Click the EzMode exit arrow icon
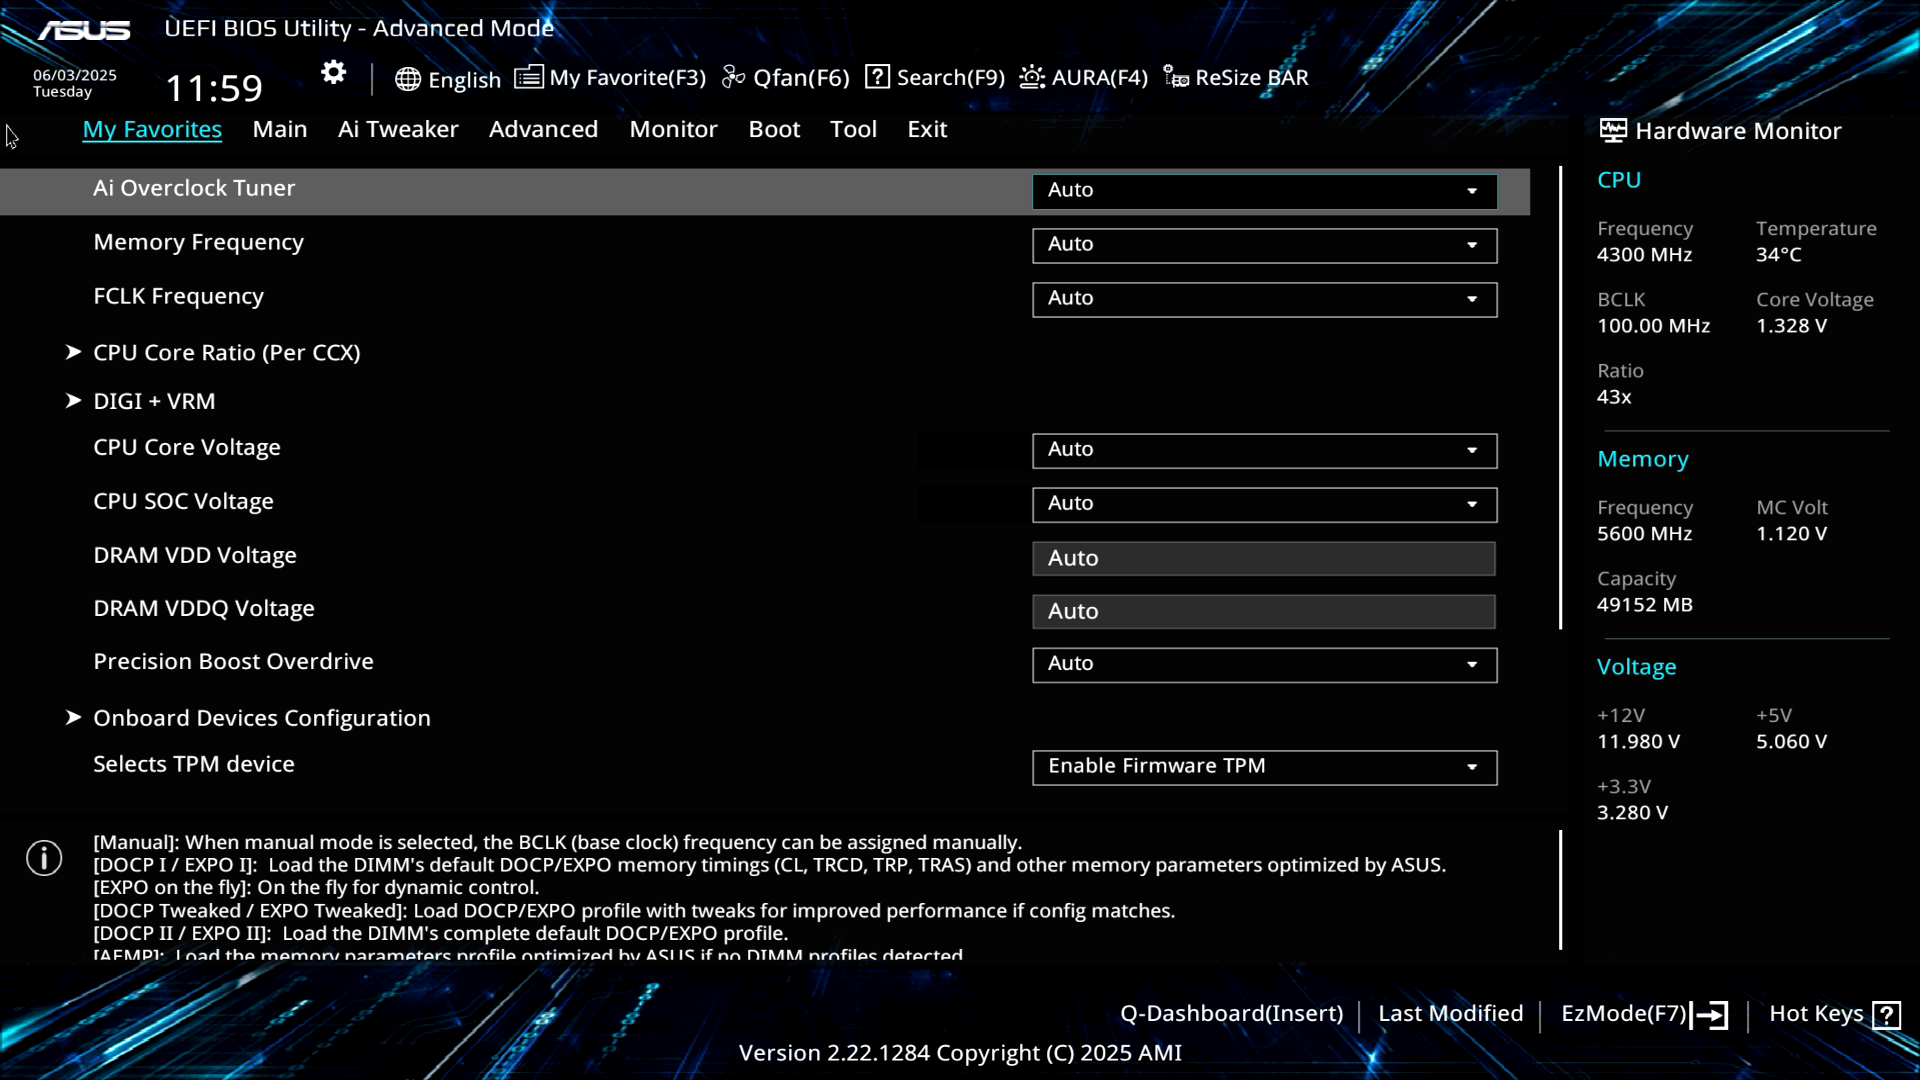The image size is (1920, 1080). click(x=1709, y=1015)
